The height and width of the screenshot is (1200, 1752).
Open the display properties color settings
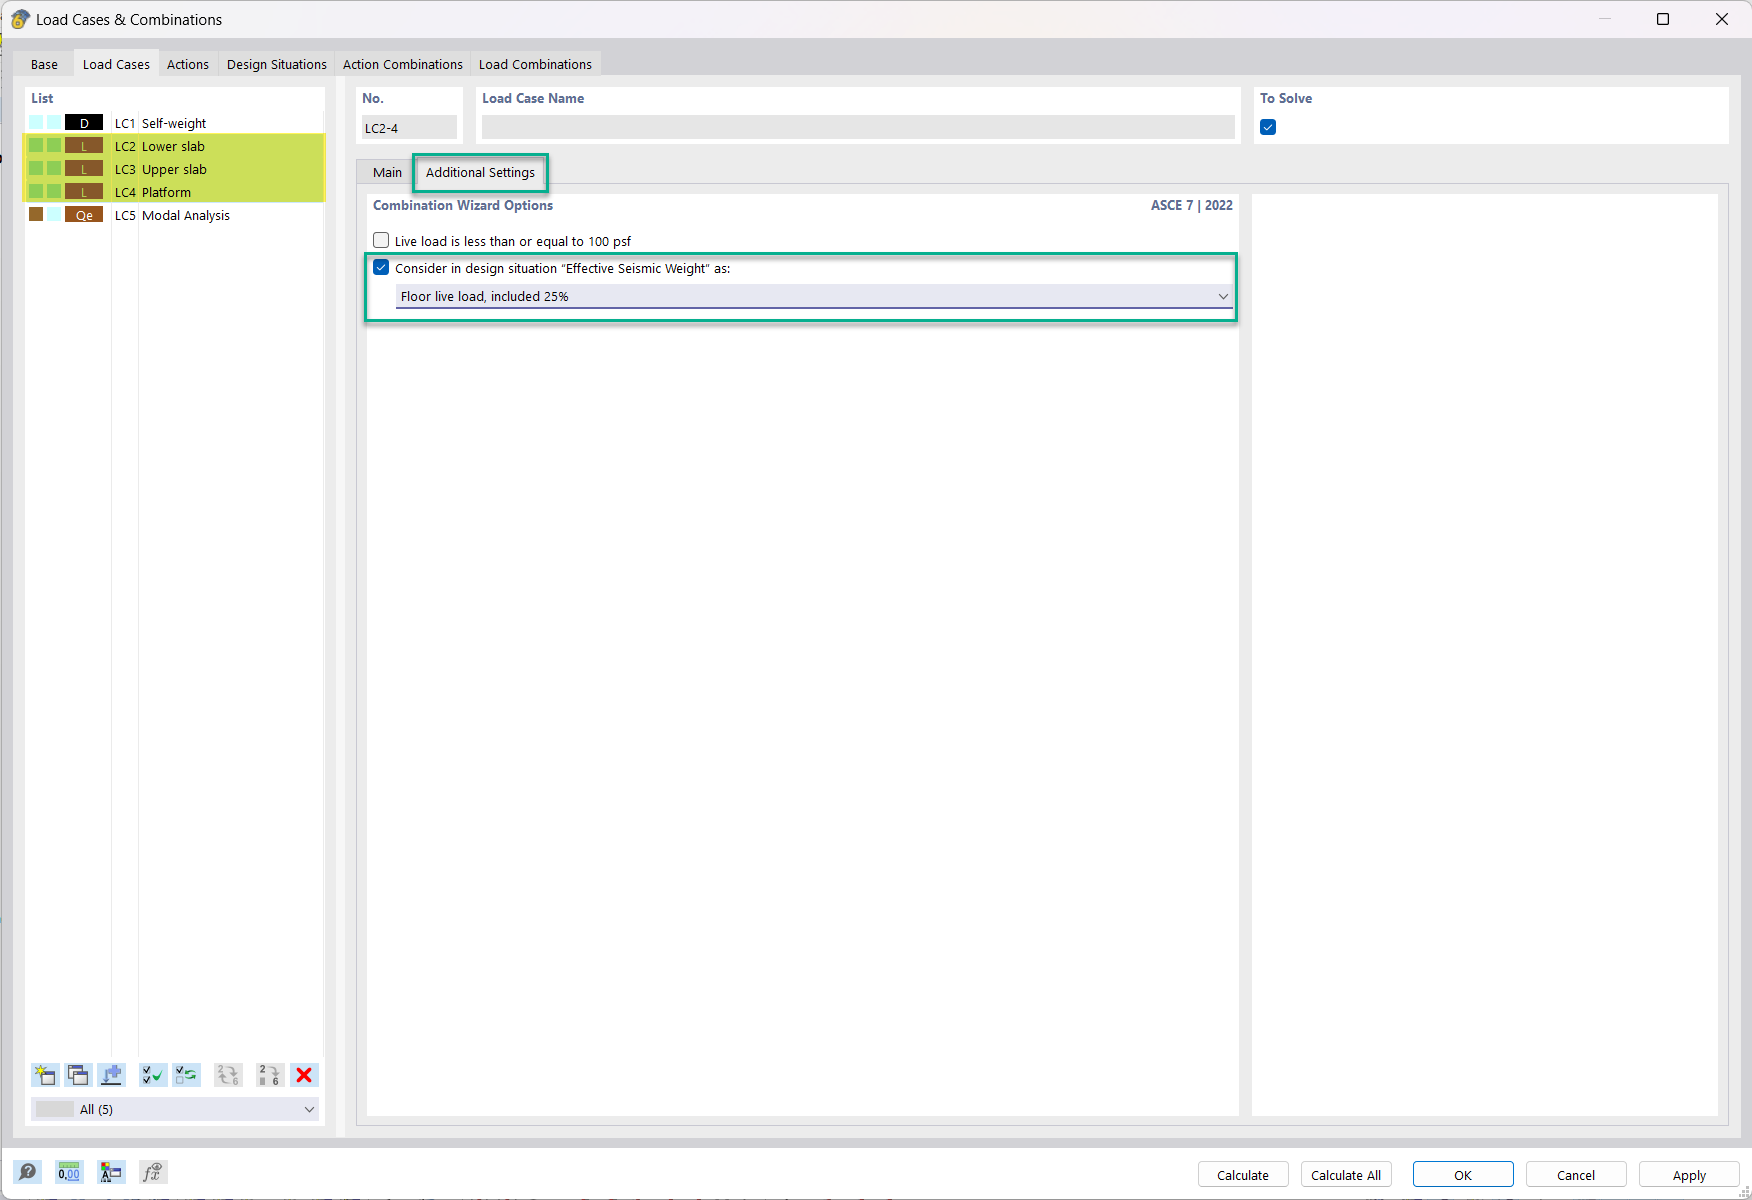[x=111, y=1171]
